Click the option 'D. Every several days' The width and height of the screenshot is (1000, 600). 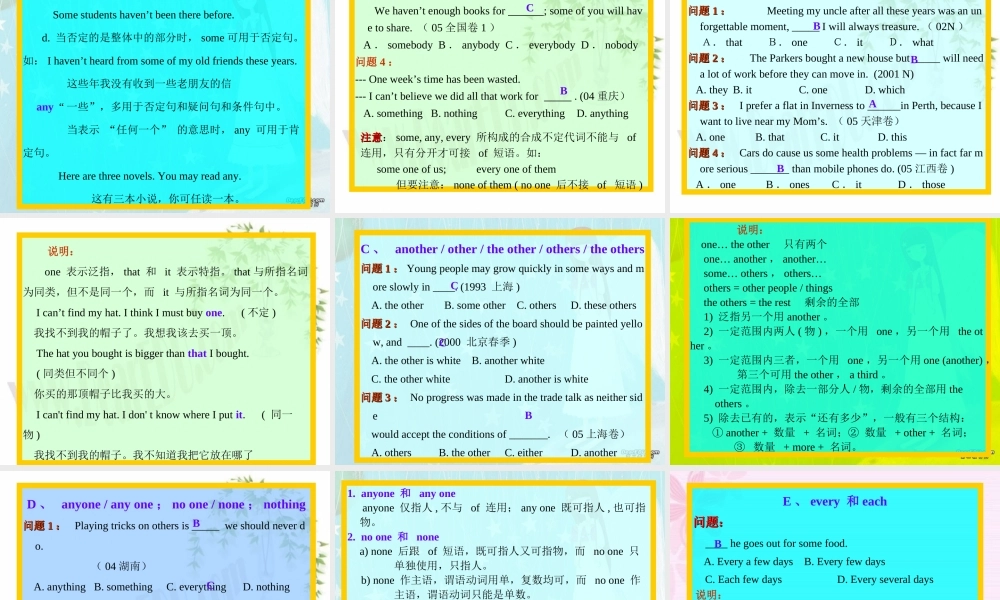tap(885, 580)
